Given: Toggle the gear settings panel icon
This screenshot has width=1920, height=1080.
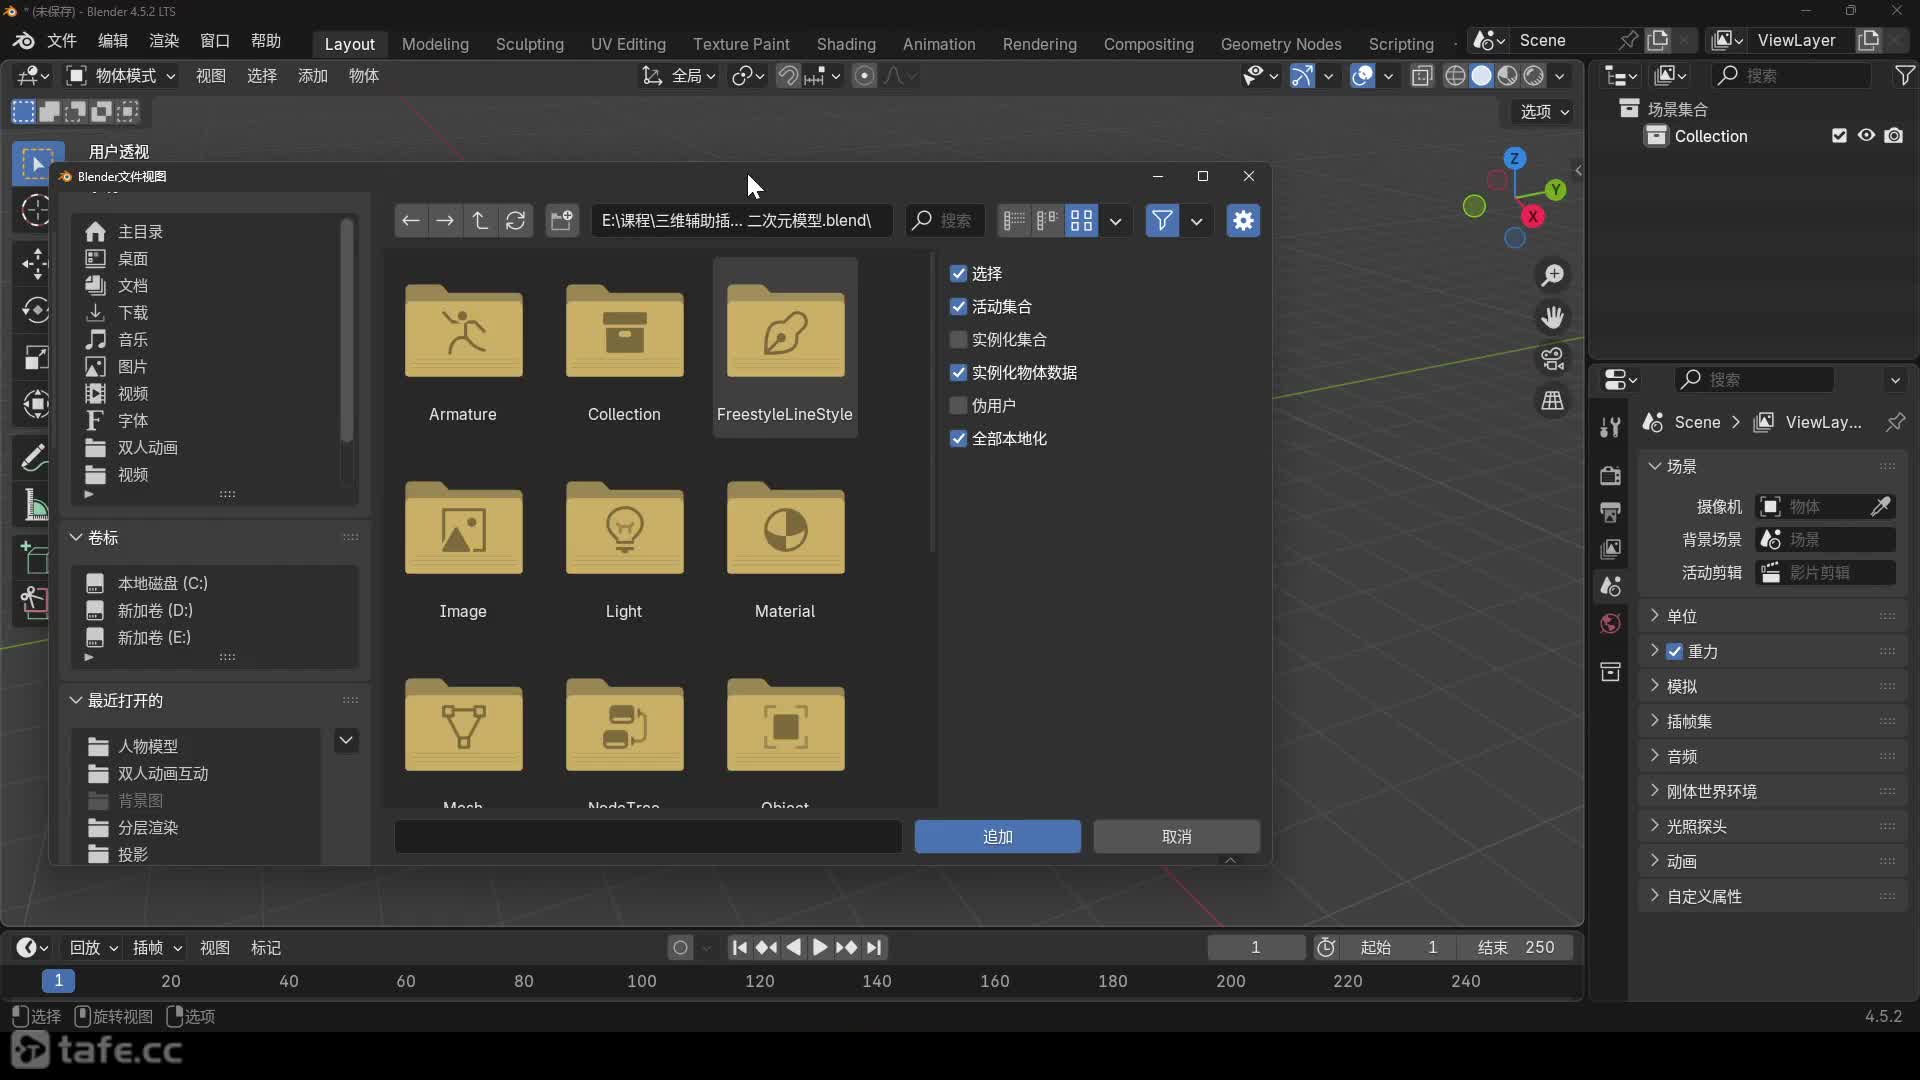Looking at the screenshot, I should (x=1243, y=221).
